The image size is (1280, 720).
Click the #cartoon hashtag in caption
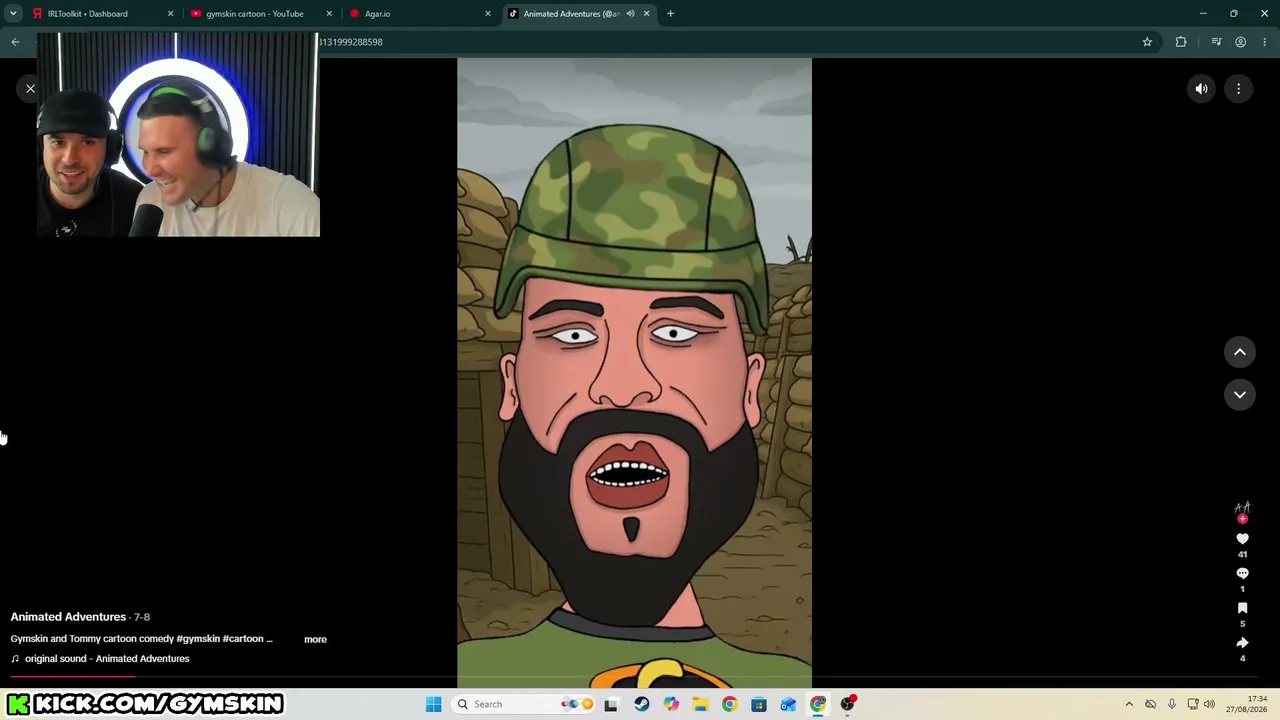pos(242,639)
